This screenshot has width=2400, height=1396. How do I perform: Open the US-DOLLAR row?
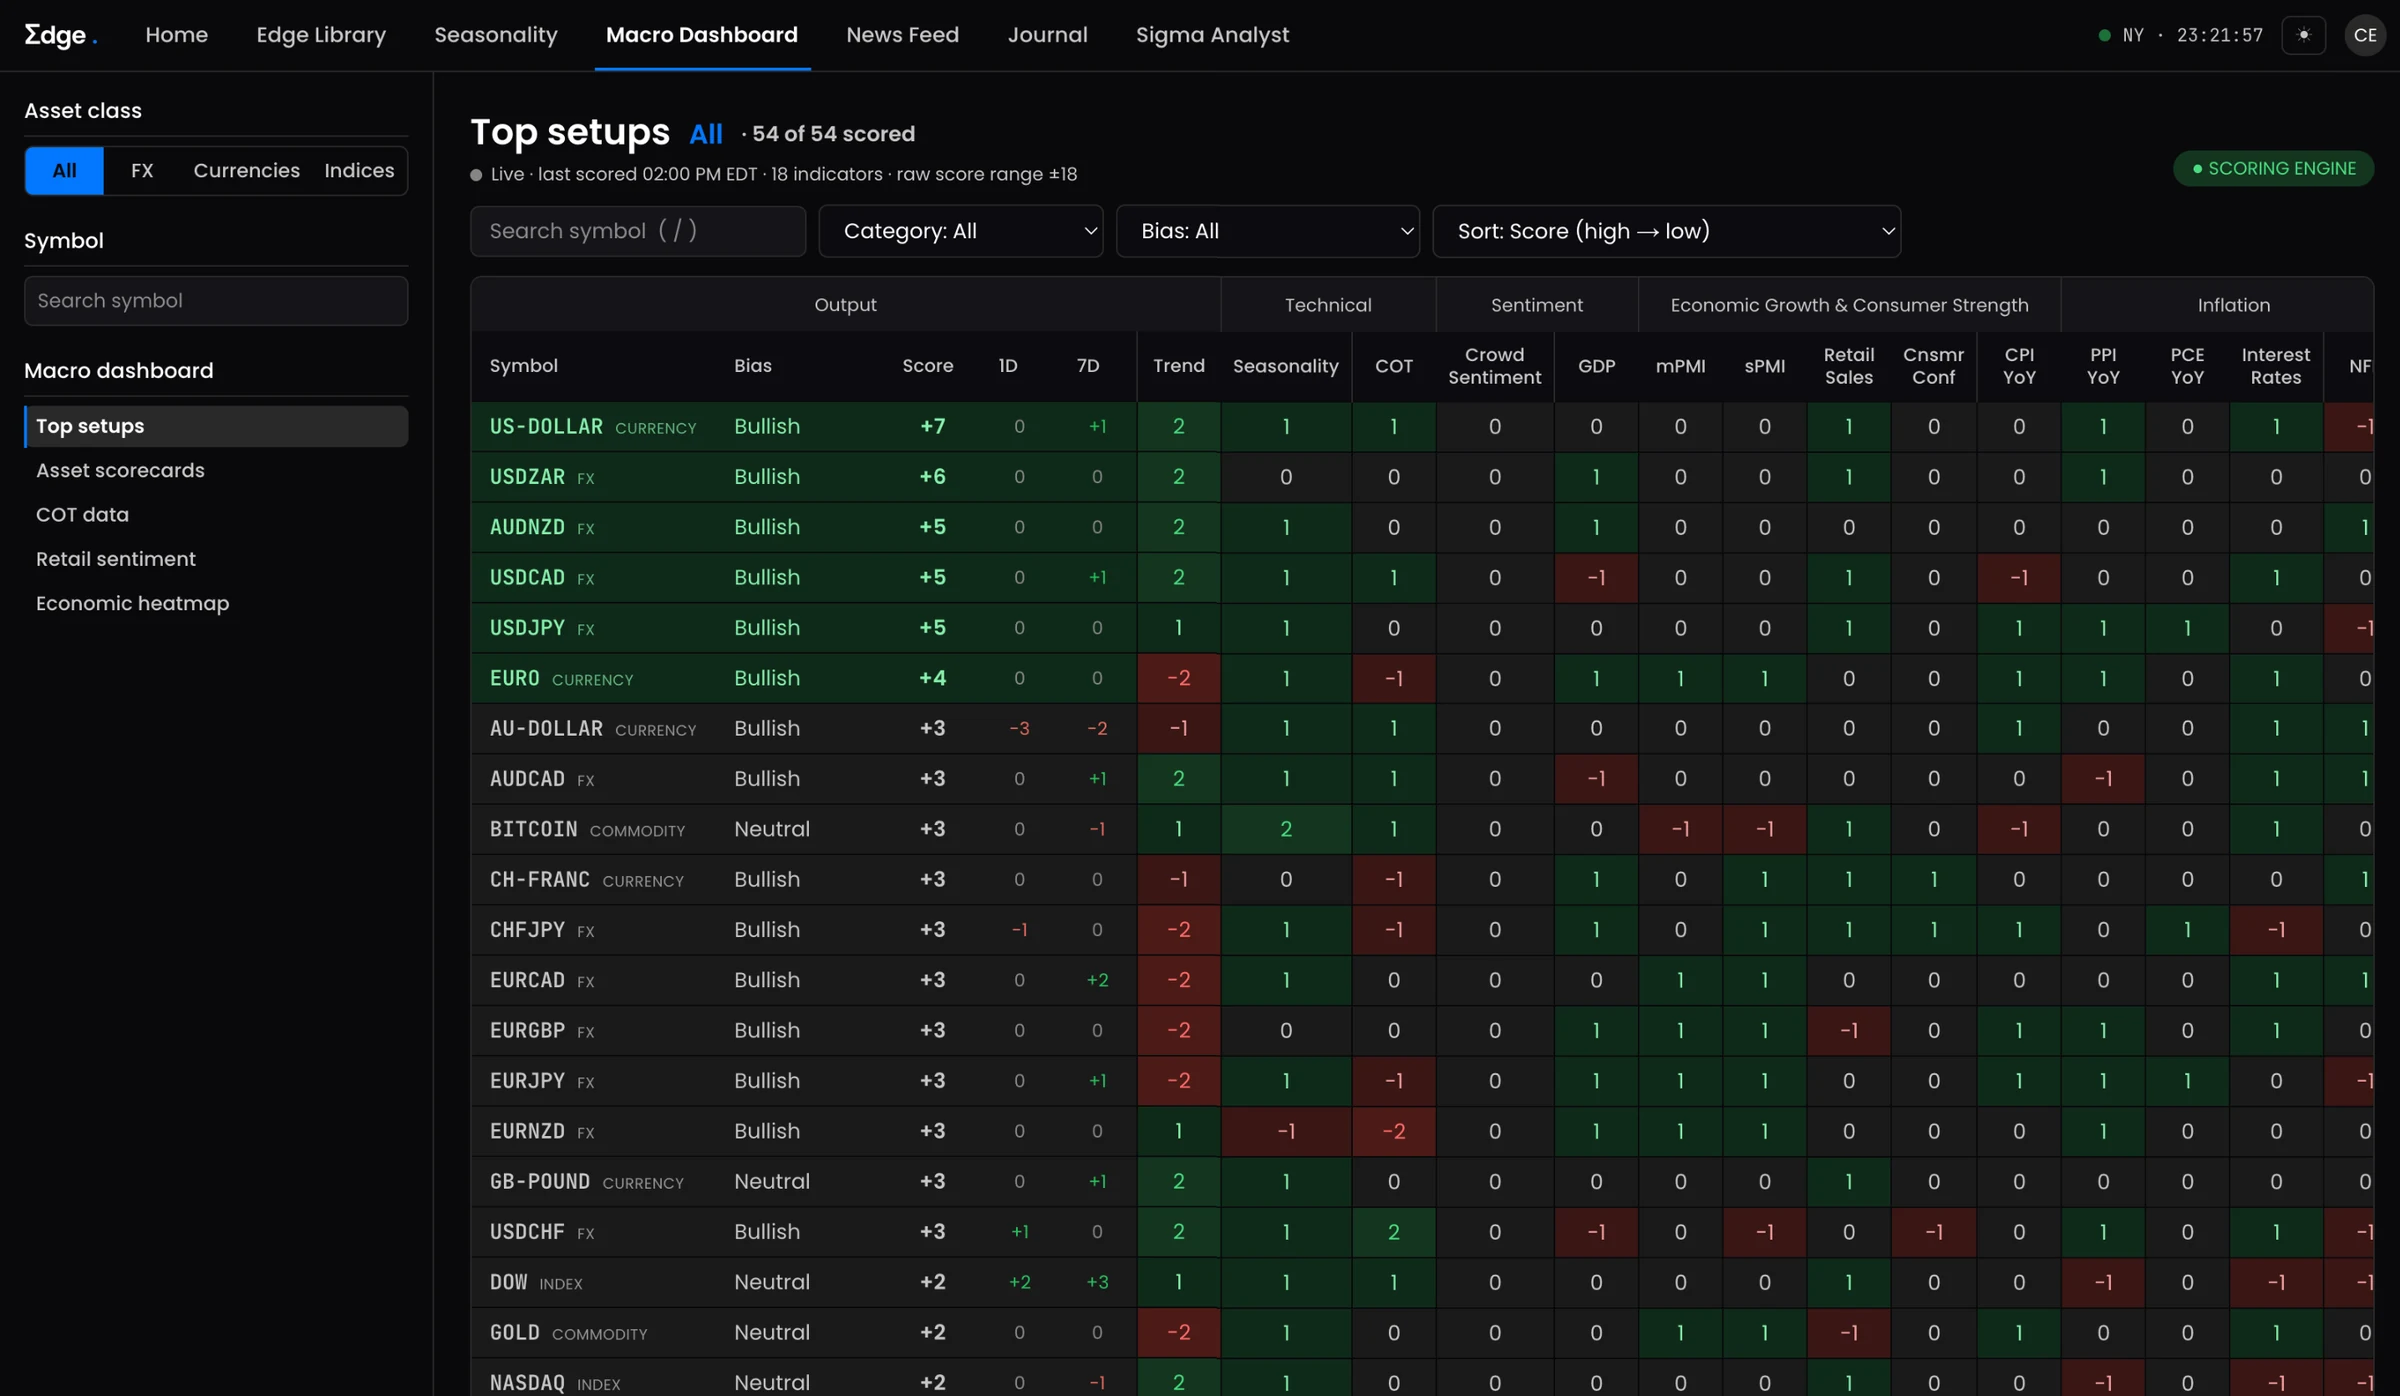click(x=1422, y=427)
